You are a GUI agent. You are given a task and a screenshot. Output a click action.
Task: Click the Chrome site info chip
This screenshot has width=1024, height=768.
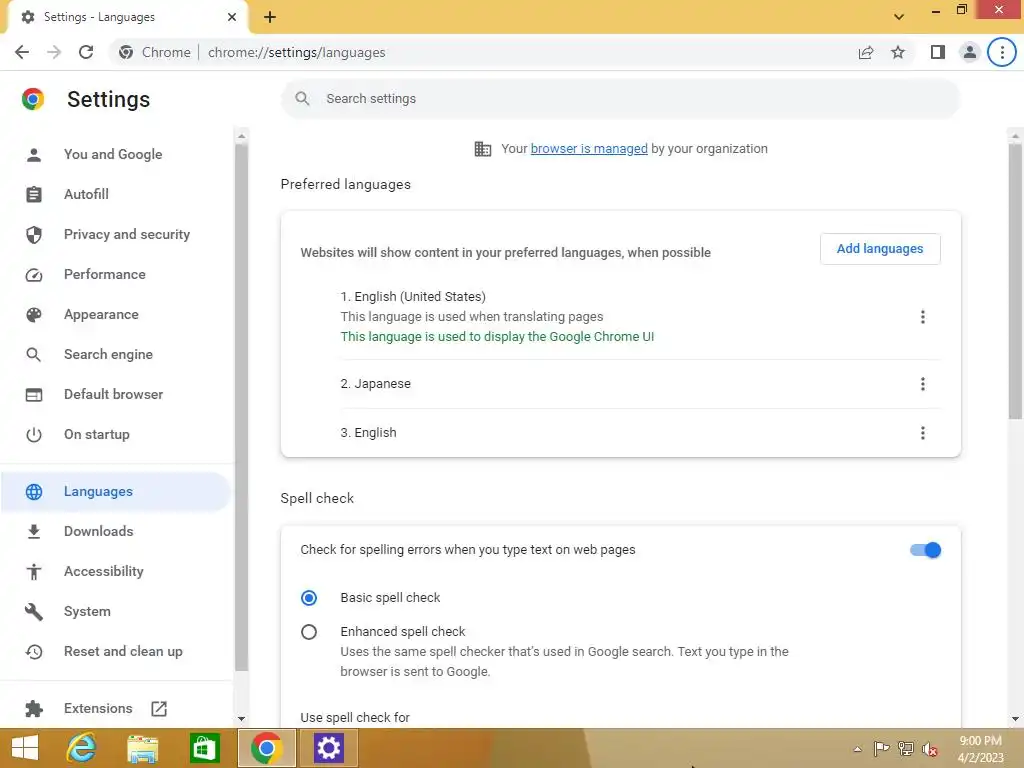coord(156,52)
